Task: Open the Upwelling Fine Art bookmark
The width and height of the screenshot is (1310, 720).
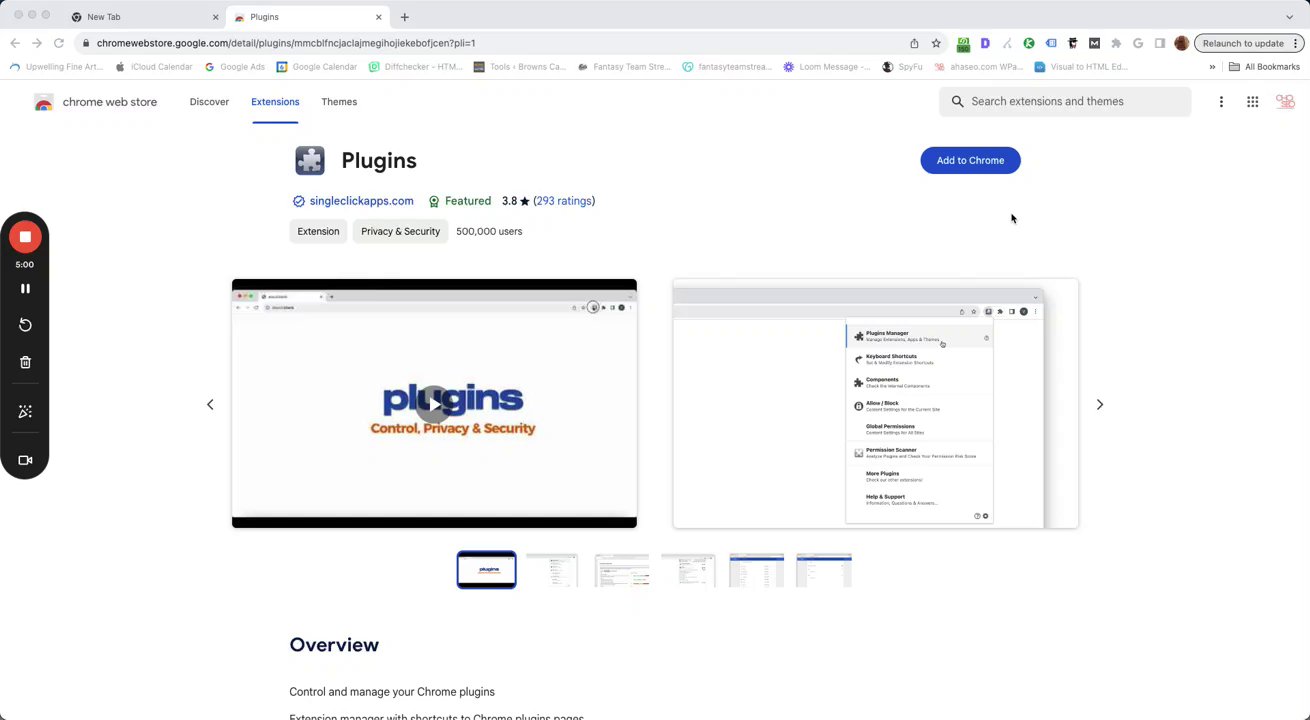Action: [x=56, y=67]
